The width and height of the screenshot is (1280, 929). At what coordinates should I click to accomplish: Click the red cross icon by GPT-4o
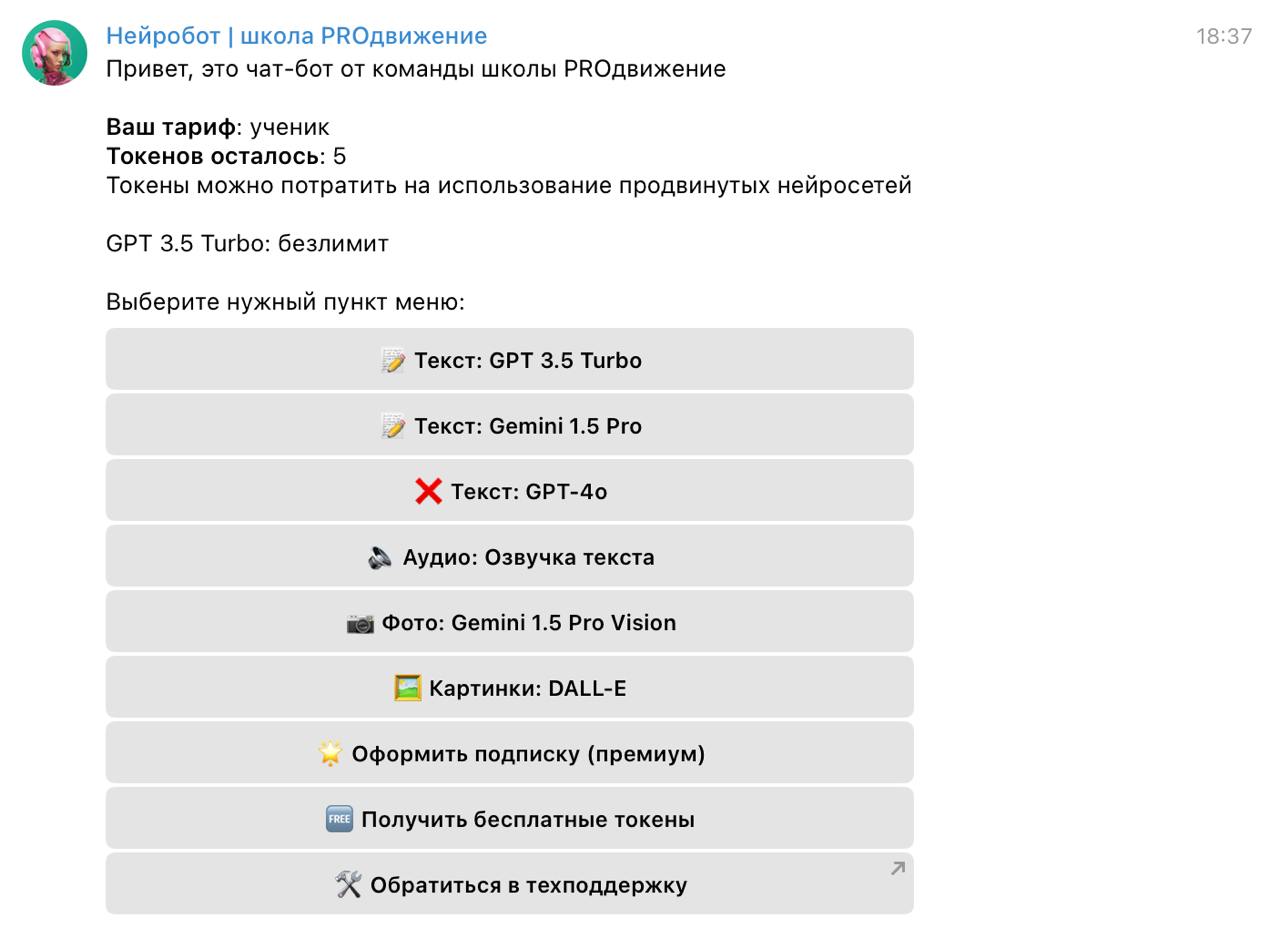tap(428, 491)
